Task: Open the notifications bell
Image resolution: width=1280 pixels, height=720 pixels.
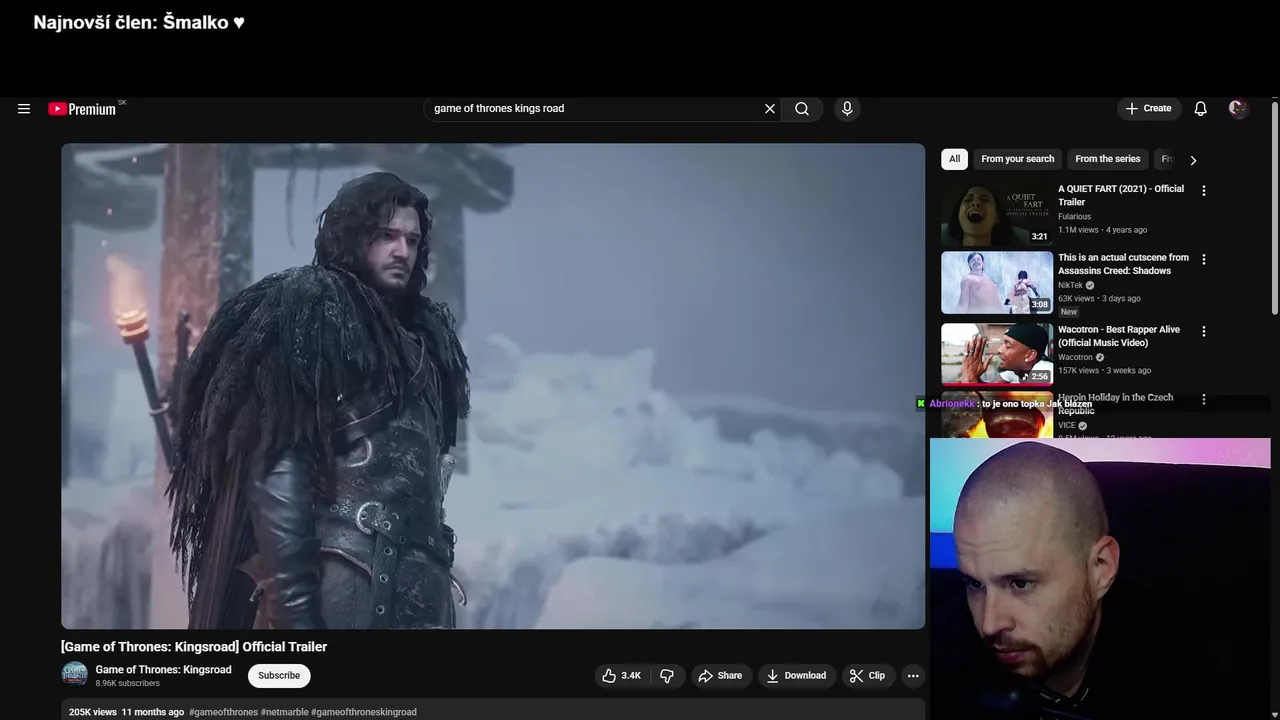Action: (1200, 109)
